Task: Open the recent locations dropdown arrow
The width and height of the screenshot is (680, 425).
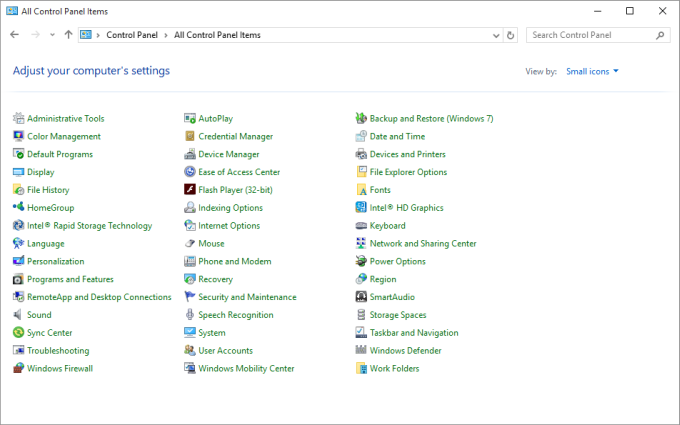Action: pyautogui.click(x=52, y=35)
